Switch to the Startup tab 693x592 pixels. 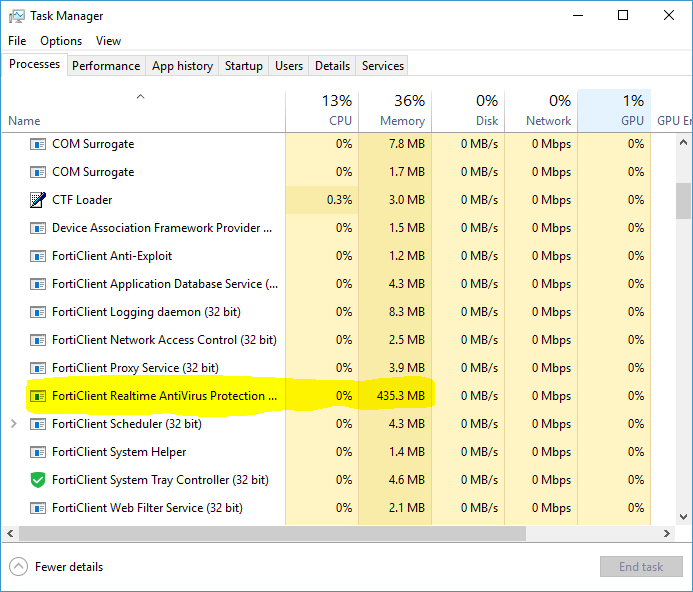coord(244,66)
